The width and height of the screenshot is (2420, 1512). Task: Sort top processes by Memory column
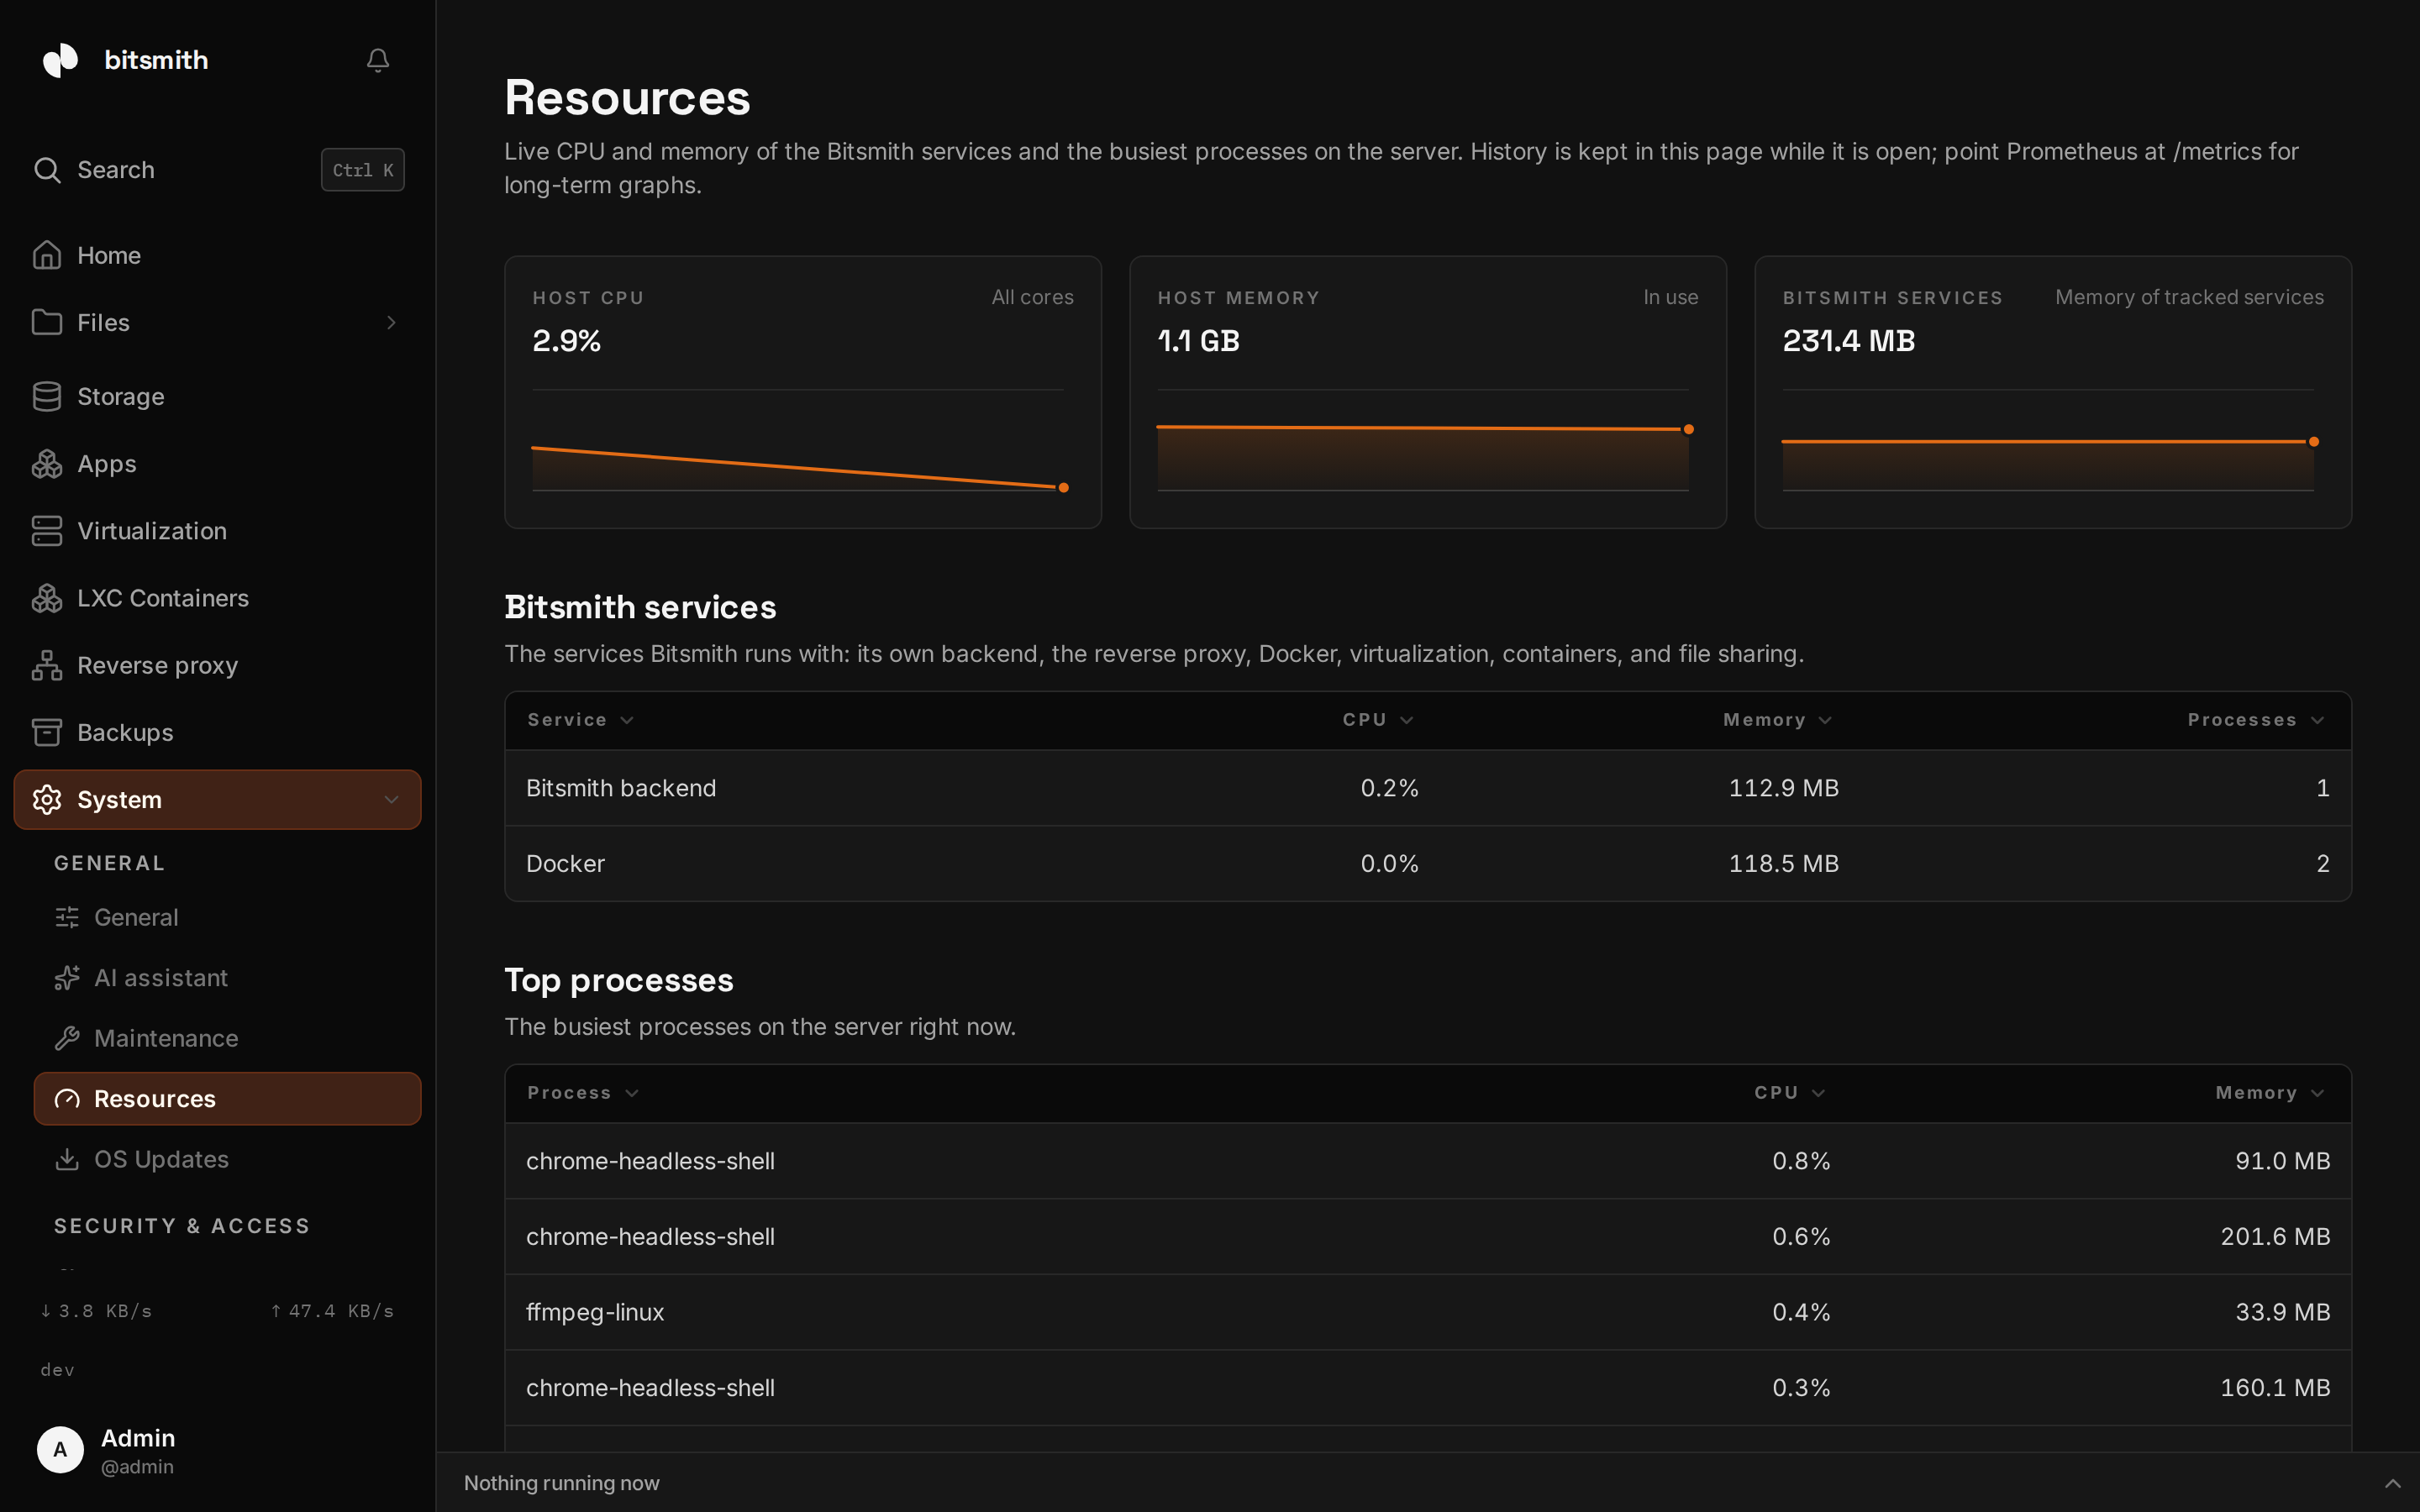(x=2271, y=1093)
